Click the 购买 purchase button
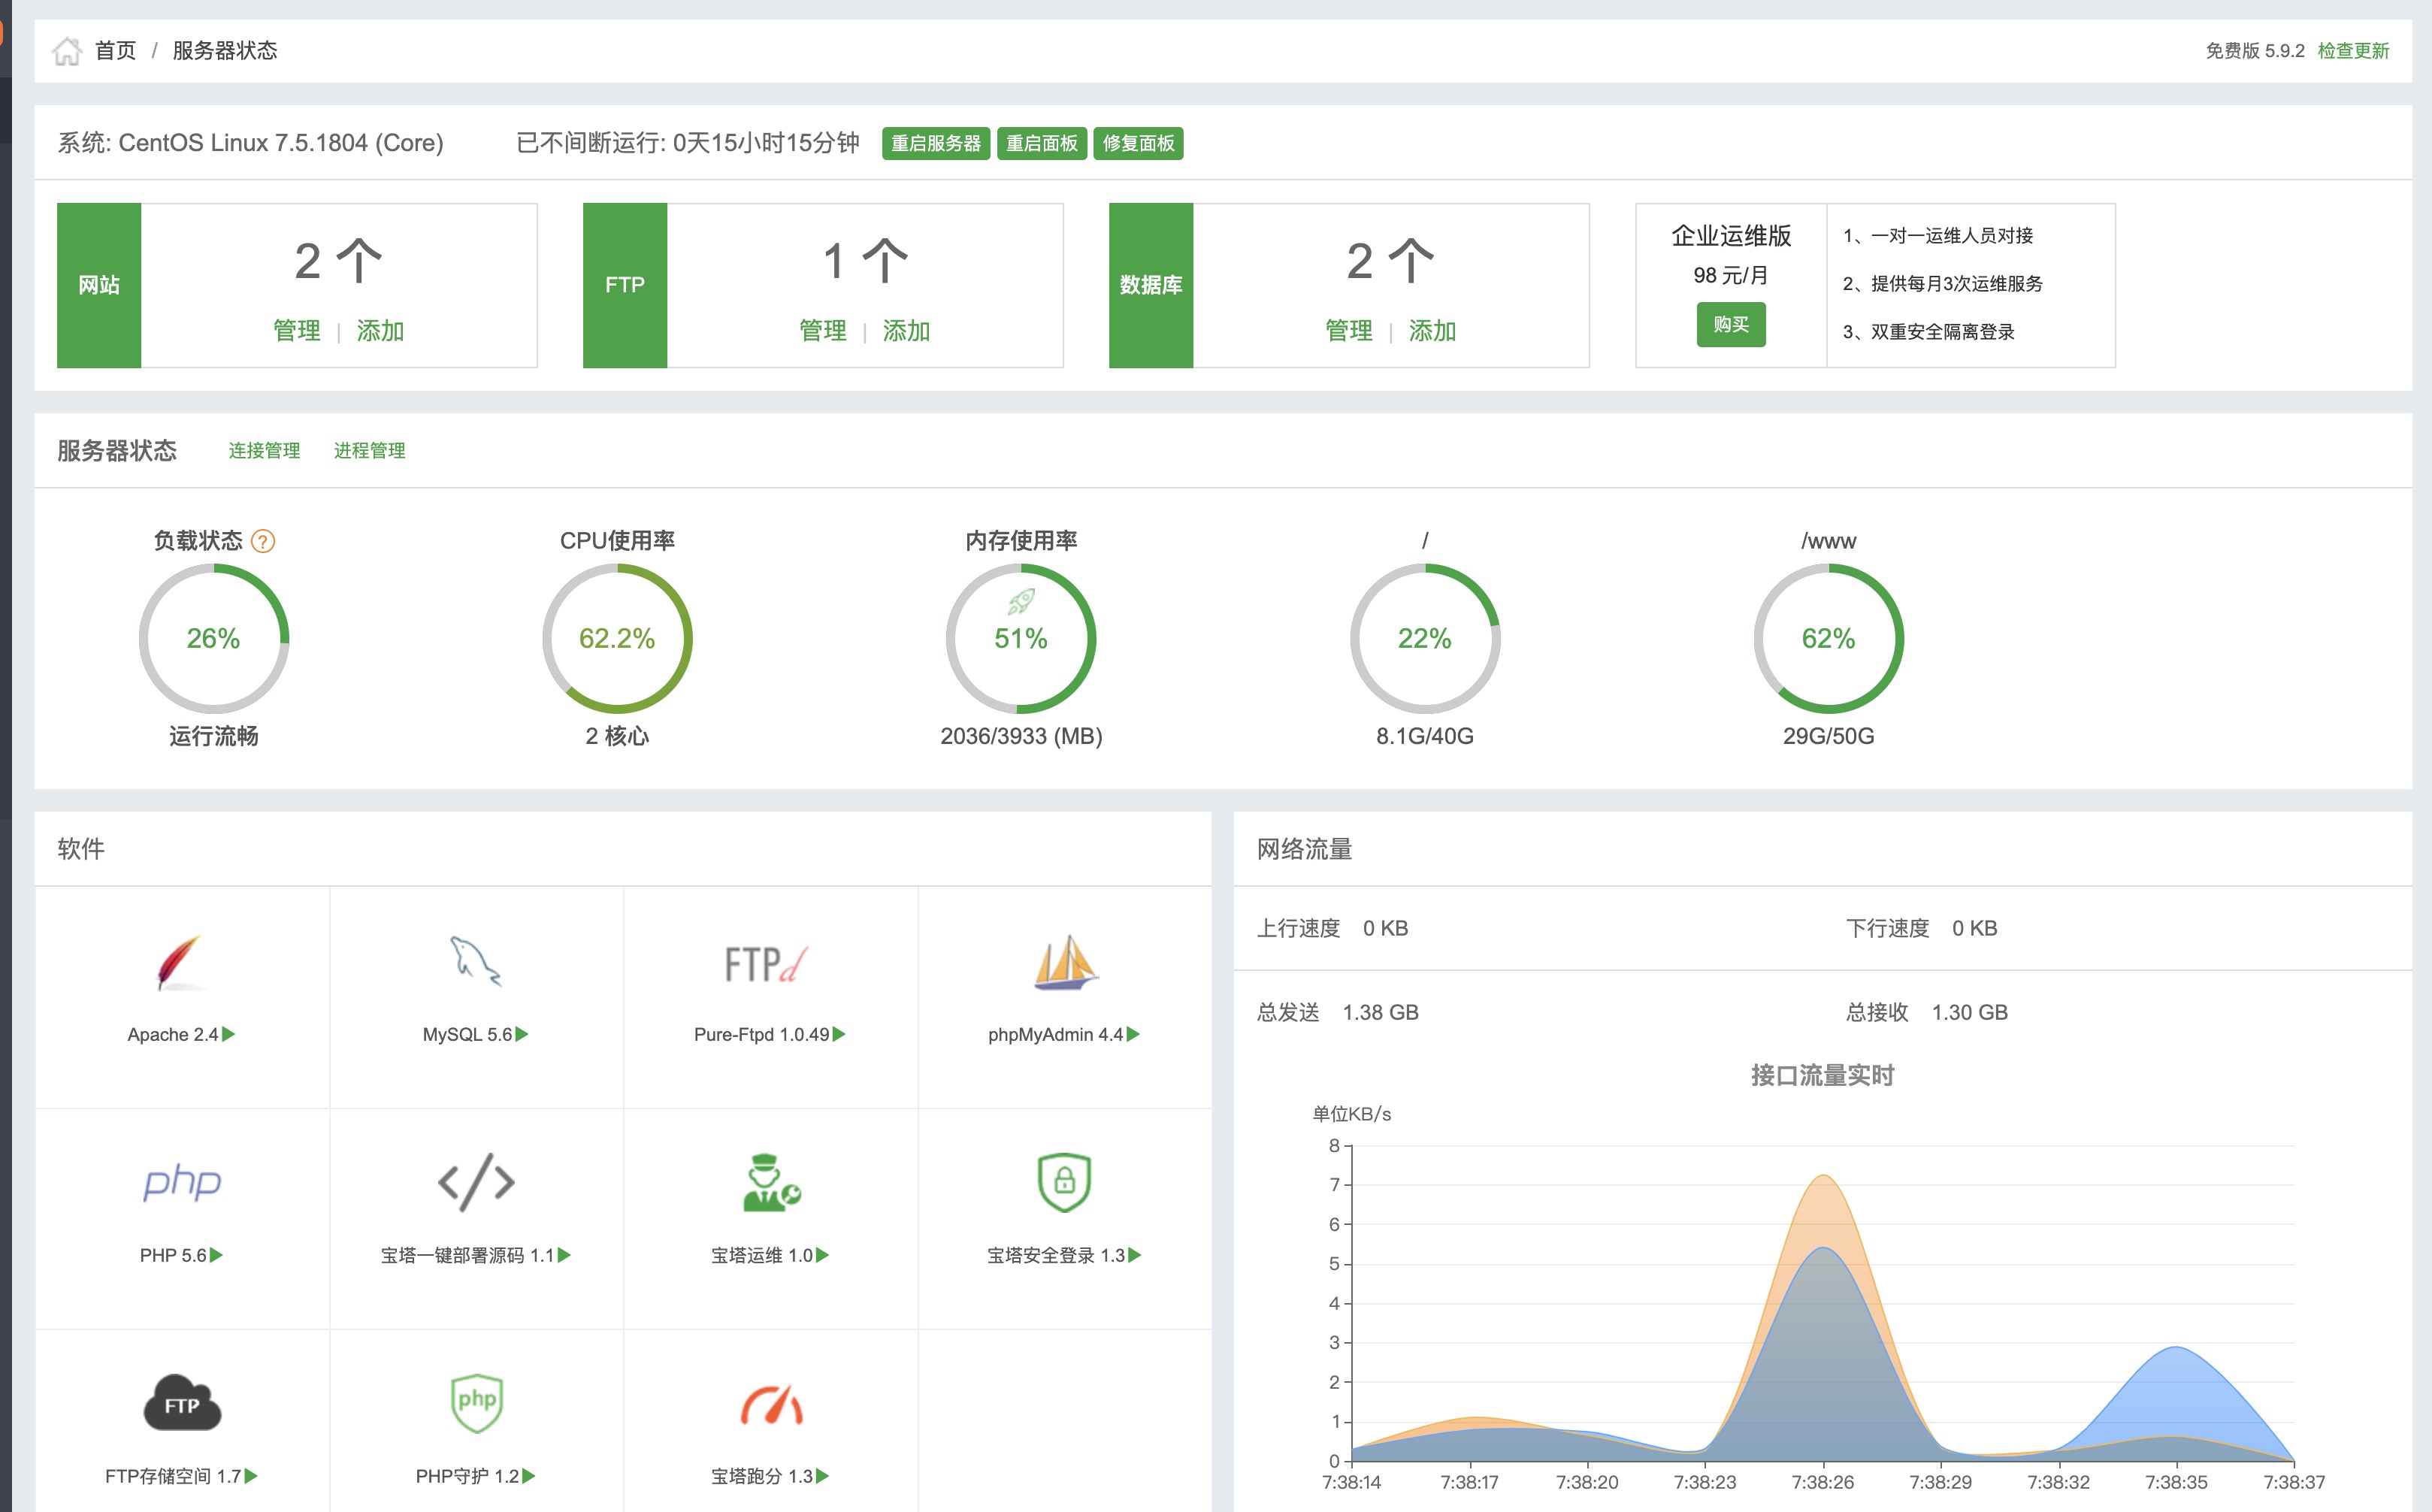The width and height of the screenshot is (2432, 1512). 1731,325
